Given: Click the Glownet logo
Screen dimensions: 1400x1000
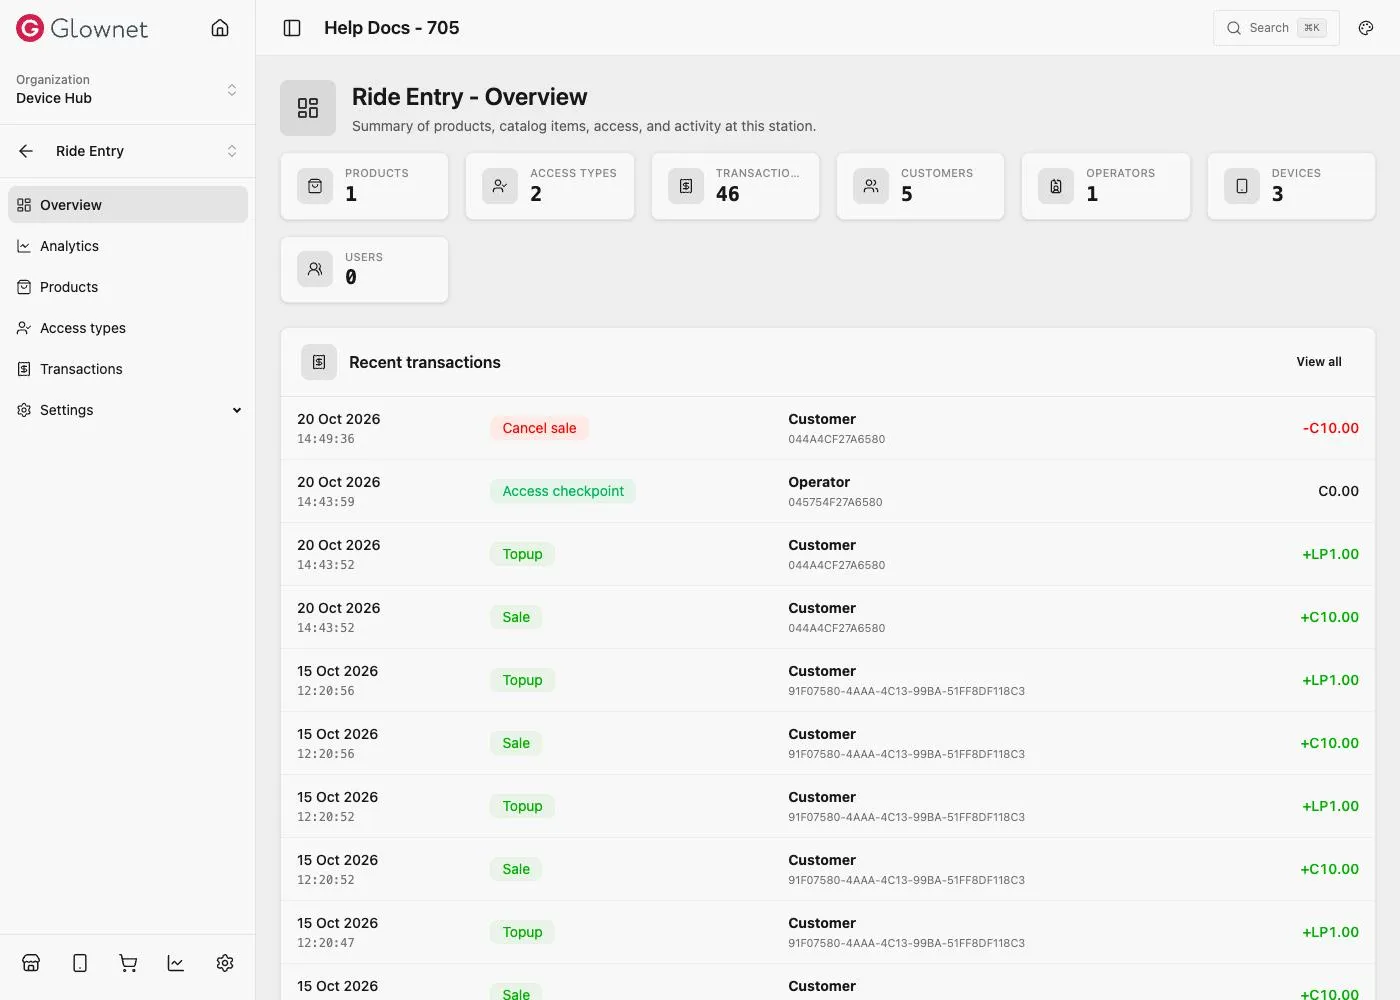Looking at the screenshot, I should (82, 28).
